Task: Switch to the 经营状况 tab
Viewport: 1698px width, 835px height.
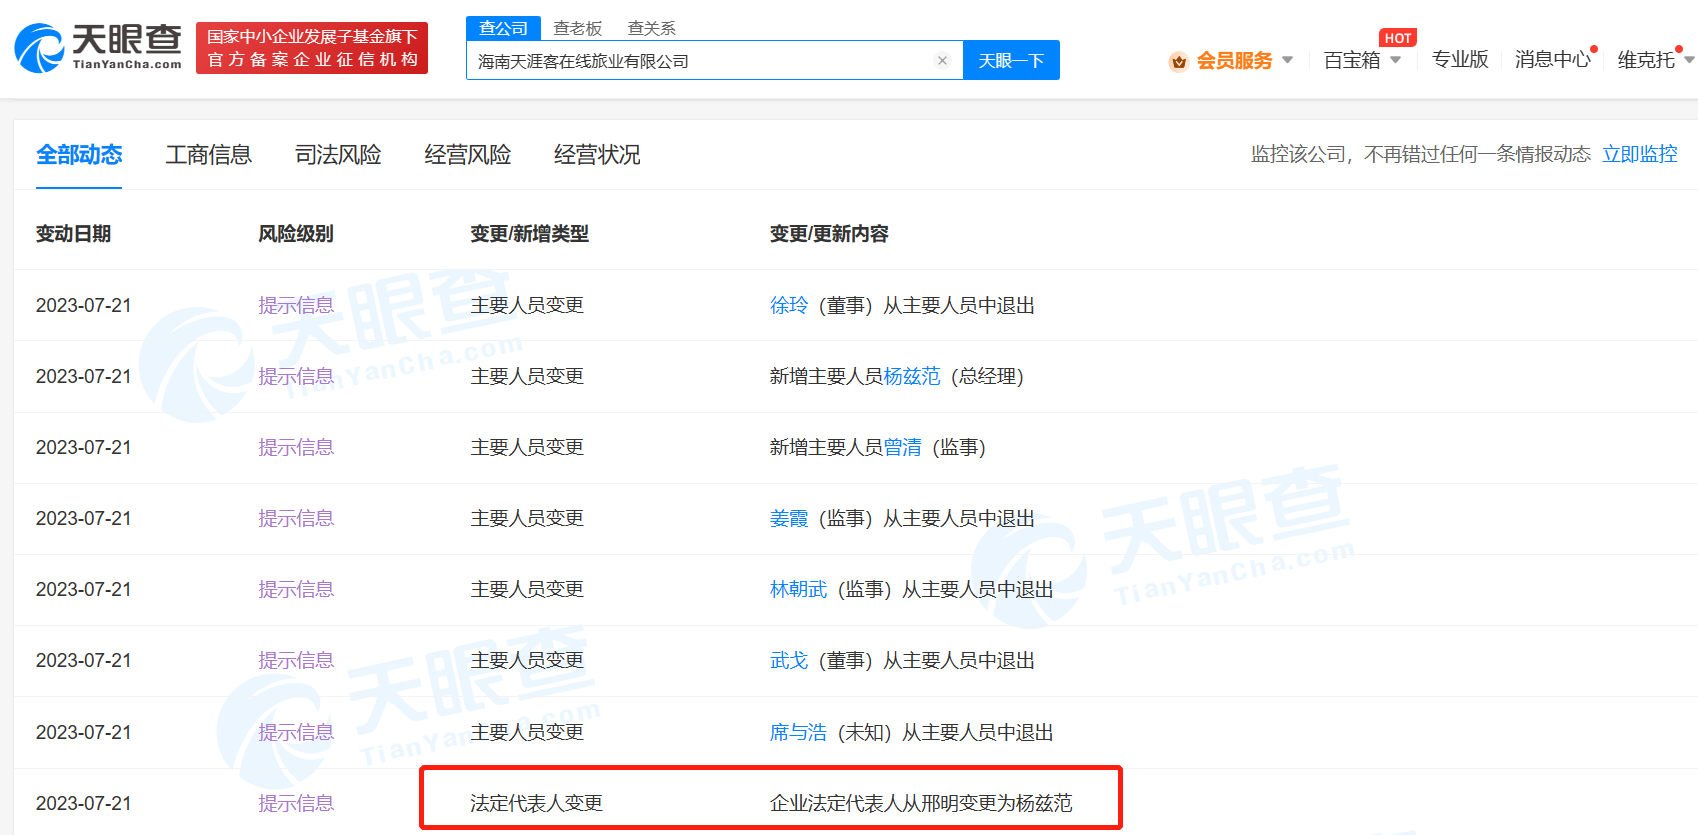Action: pyautogui.click(x=597, y=155)
